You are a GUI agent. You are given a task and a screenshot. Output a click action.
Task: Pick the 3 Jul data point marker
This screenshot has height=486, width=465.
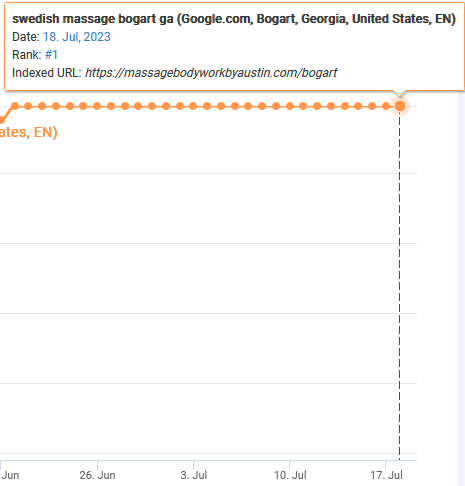point(193,106)
